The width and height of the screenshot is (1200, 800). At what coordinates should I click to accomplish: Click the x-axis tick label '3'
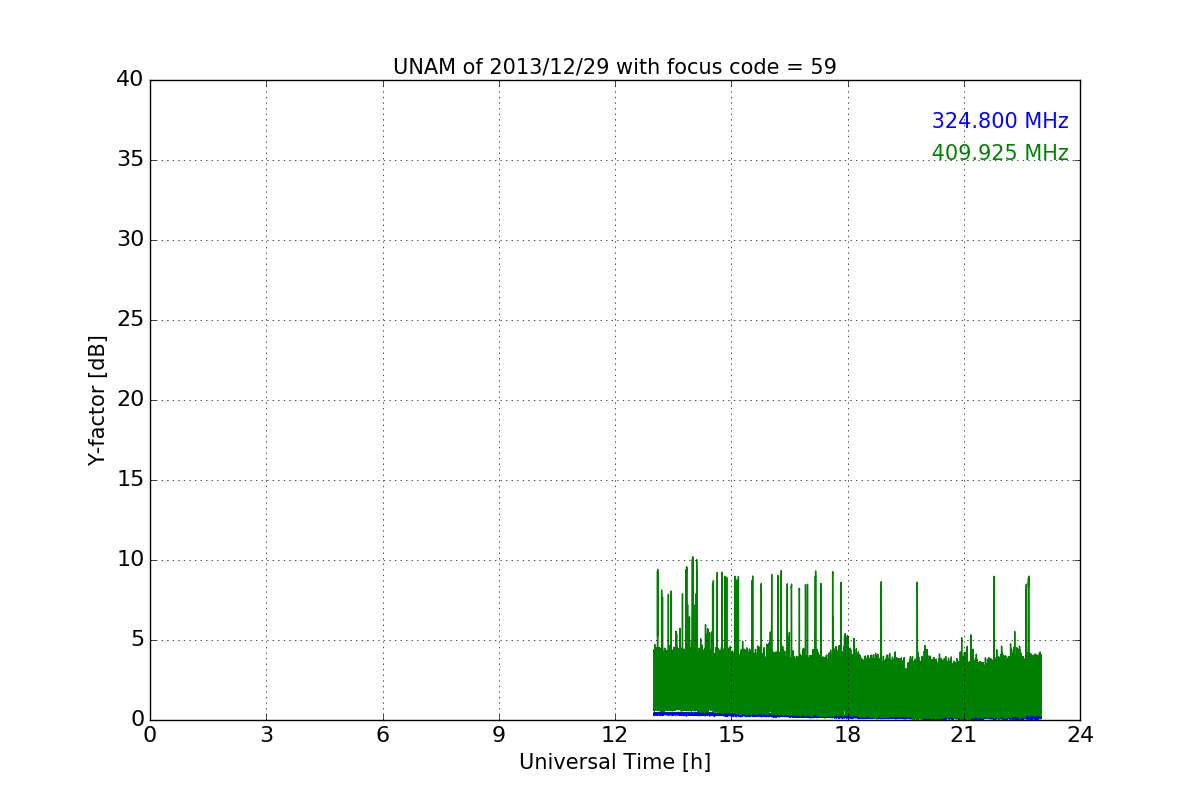pos(266,735)
